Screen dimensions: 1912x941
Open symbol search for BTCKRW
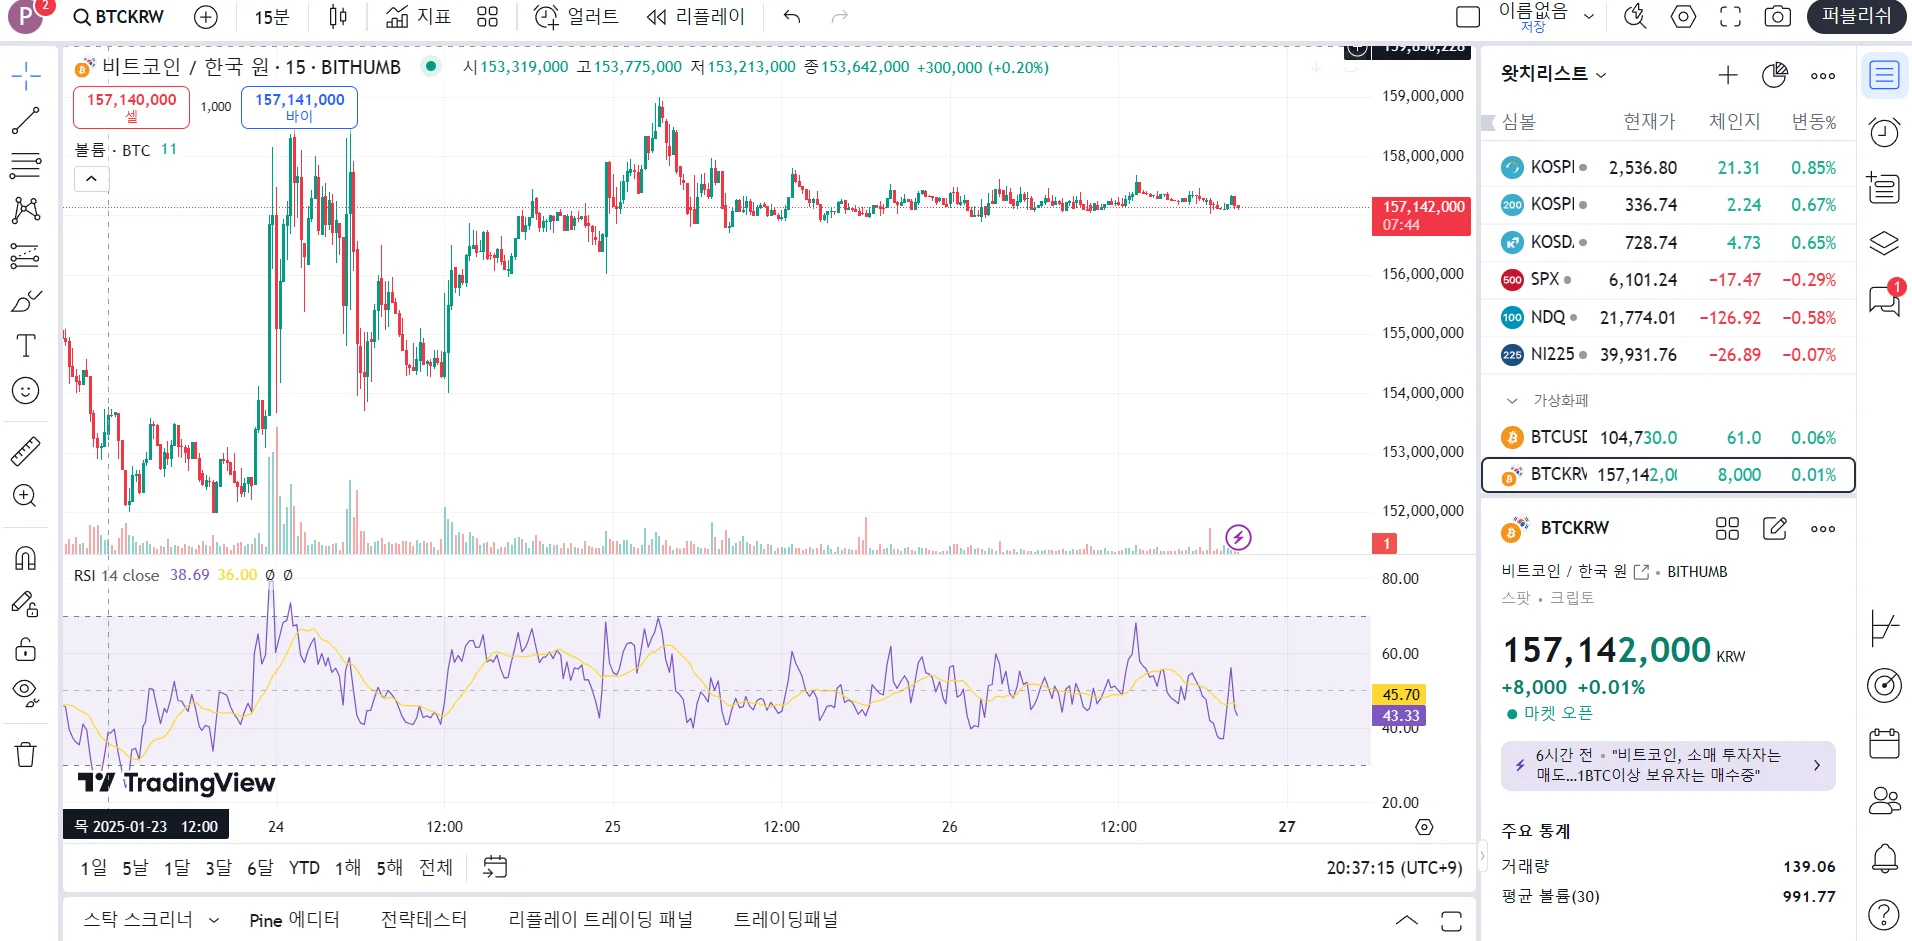point(119,17)
